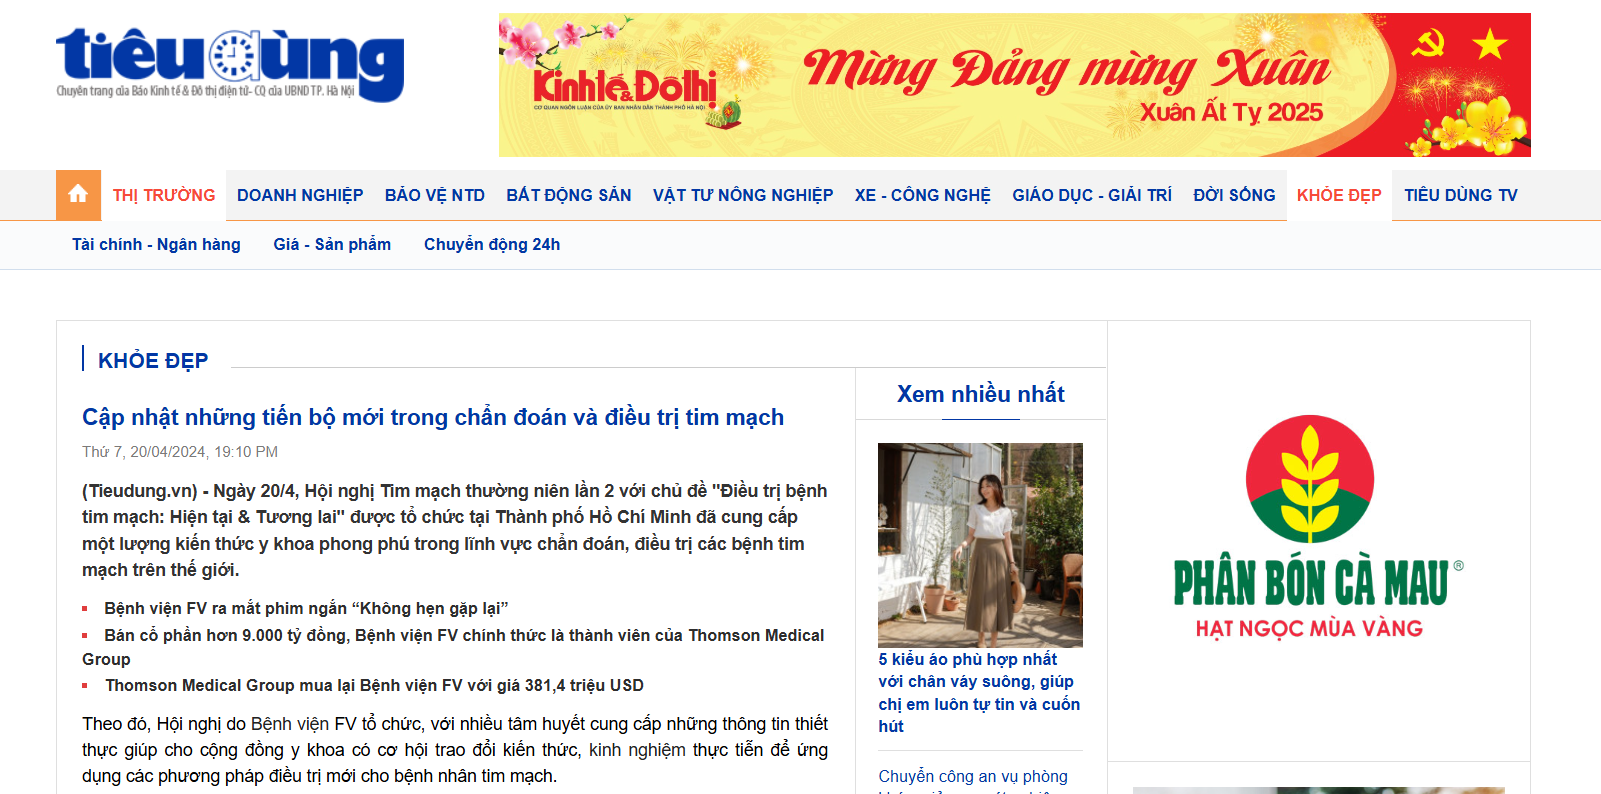This screenshot has height=794, width=1601.
Task: Open the Tiêu Dùng site logo
Action: [230, 64]
